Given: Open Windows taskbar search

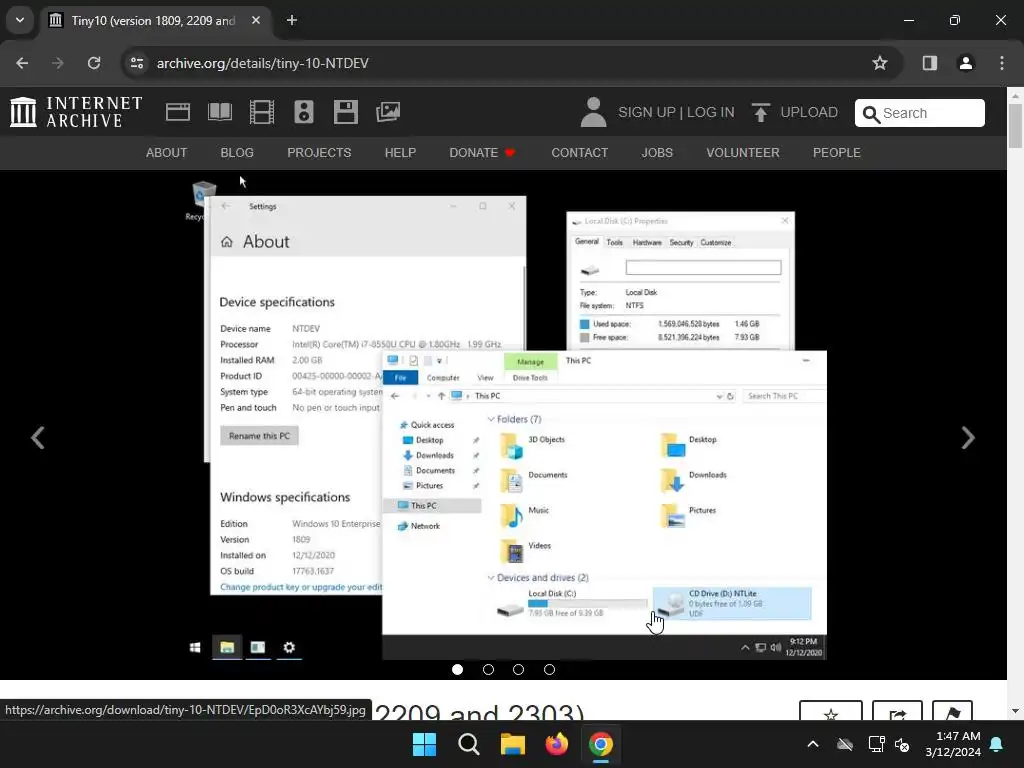Looking at the screenshot, I should [x=468, y=744].
